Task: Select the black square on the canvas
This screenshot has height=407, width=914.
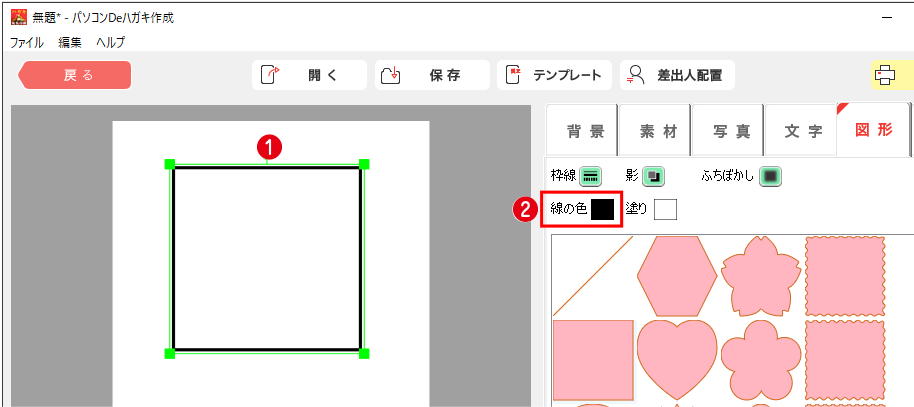Action: tap(267, 259)
